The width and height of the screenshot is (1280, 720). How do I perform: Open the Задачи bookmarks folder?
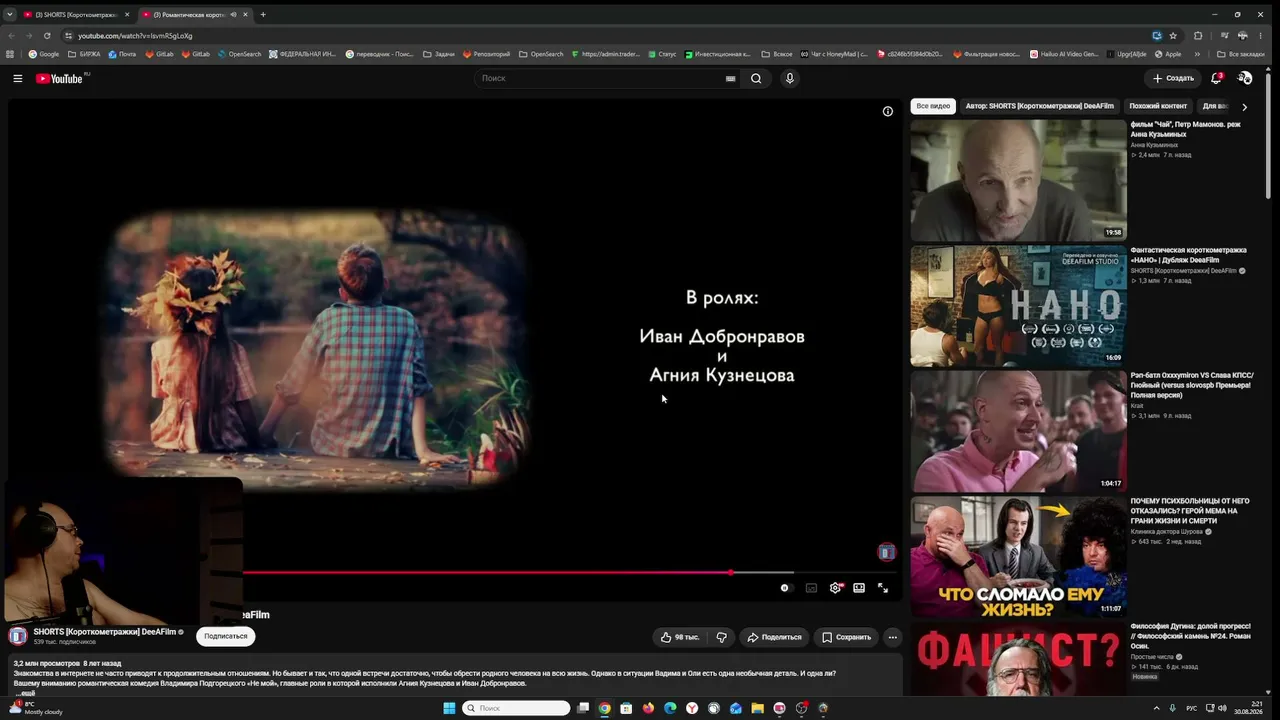tap(438, 54)
